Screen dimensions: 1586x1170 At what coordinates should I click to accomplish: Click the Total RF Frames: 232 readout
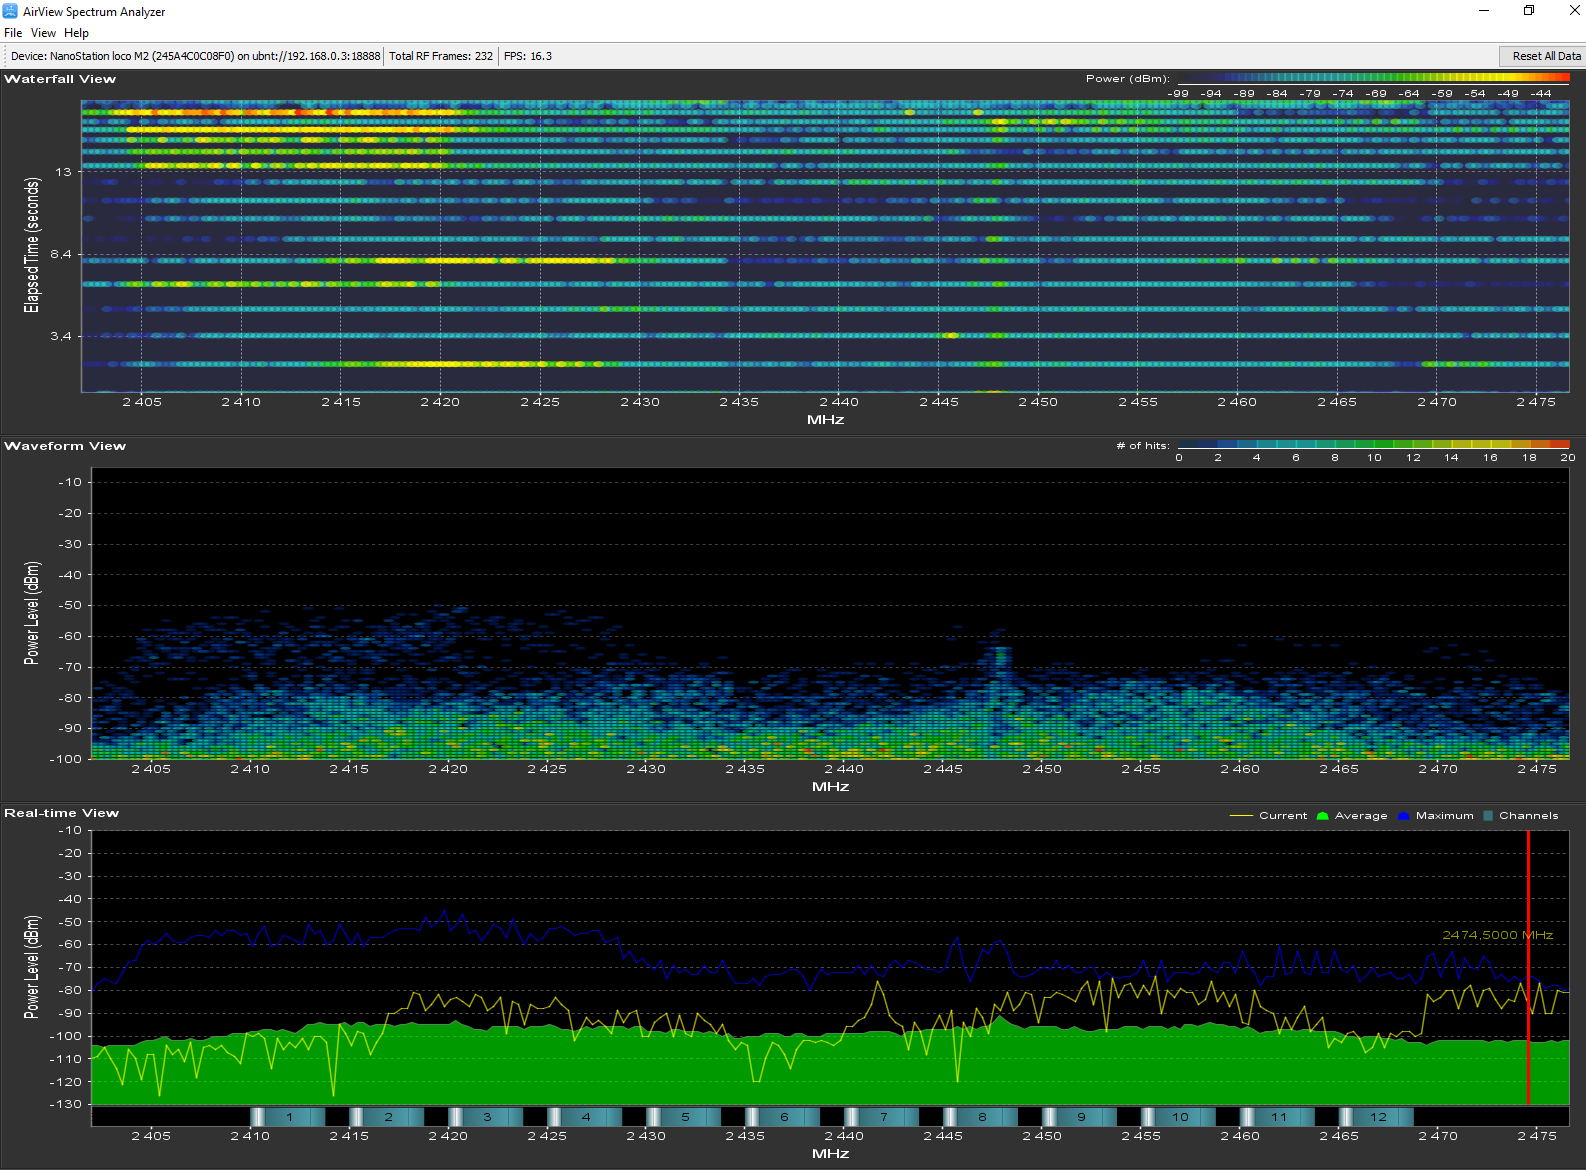(x=441, y=56)
